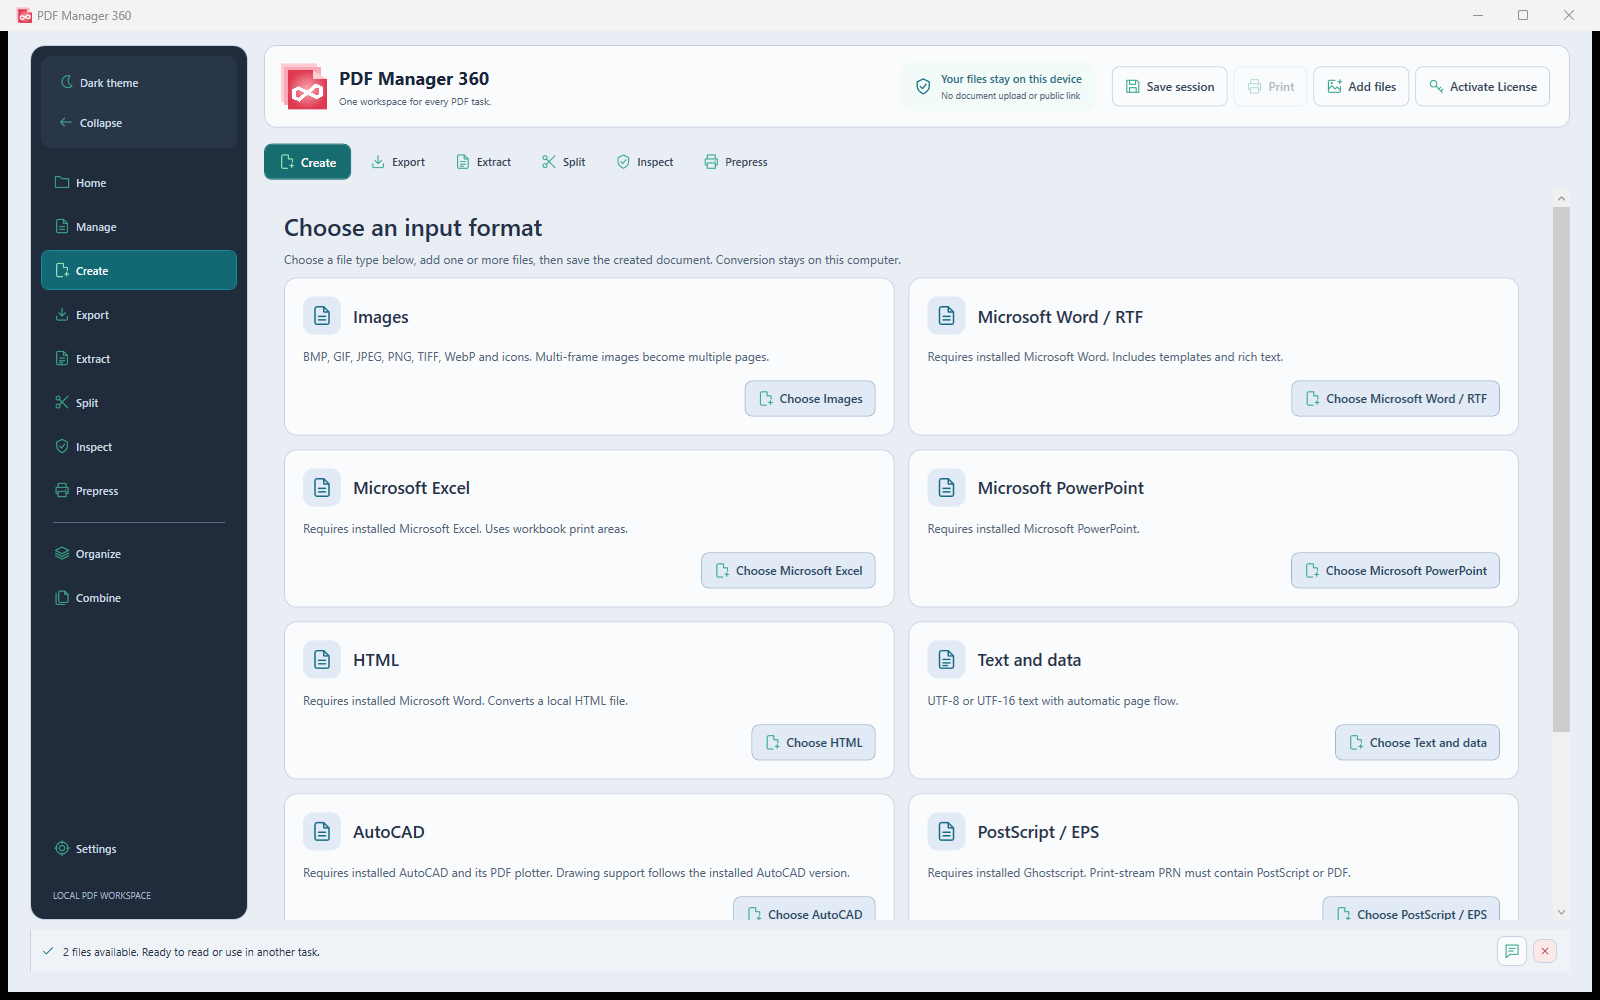Click the Images card document icon
Viewport: 1600px width, 1000px height.
(322, 316)
